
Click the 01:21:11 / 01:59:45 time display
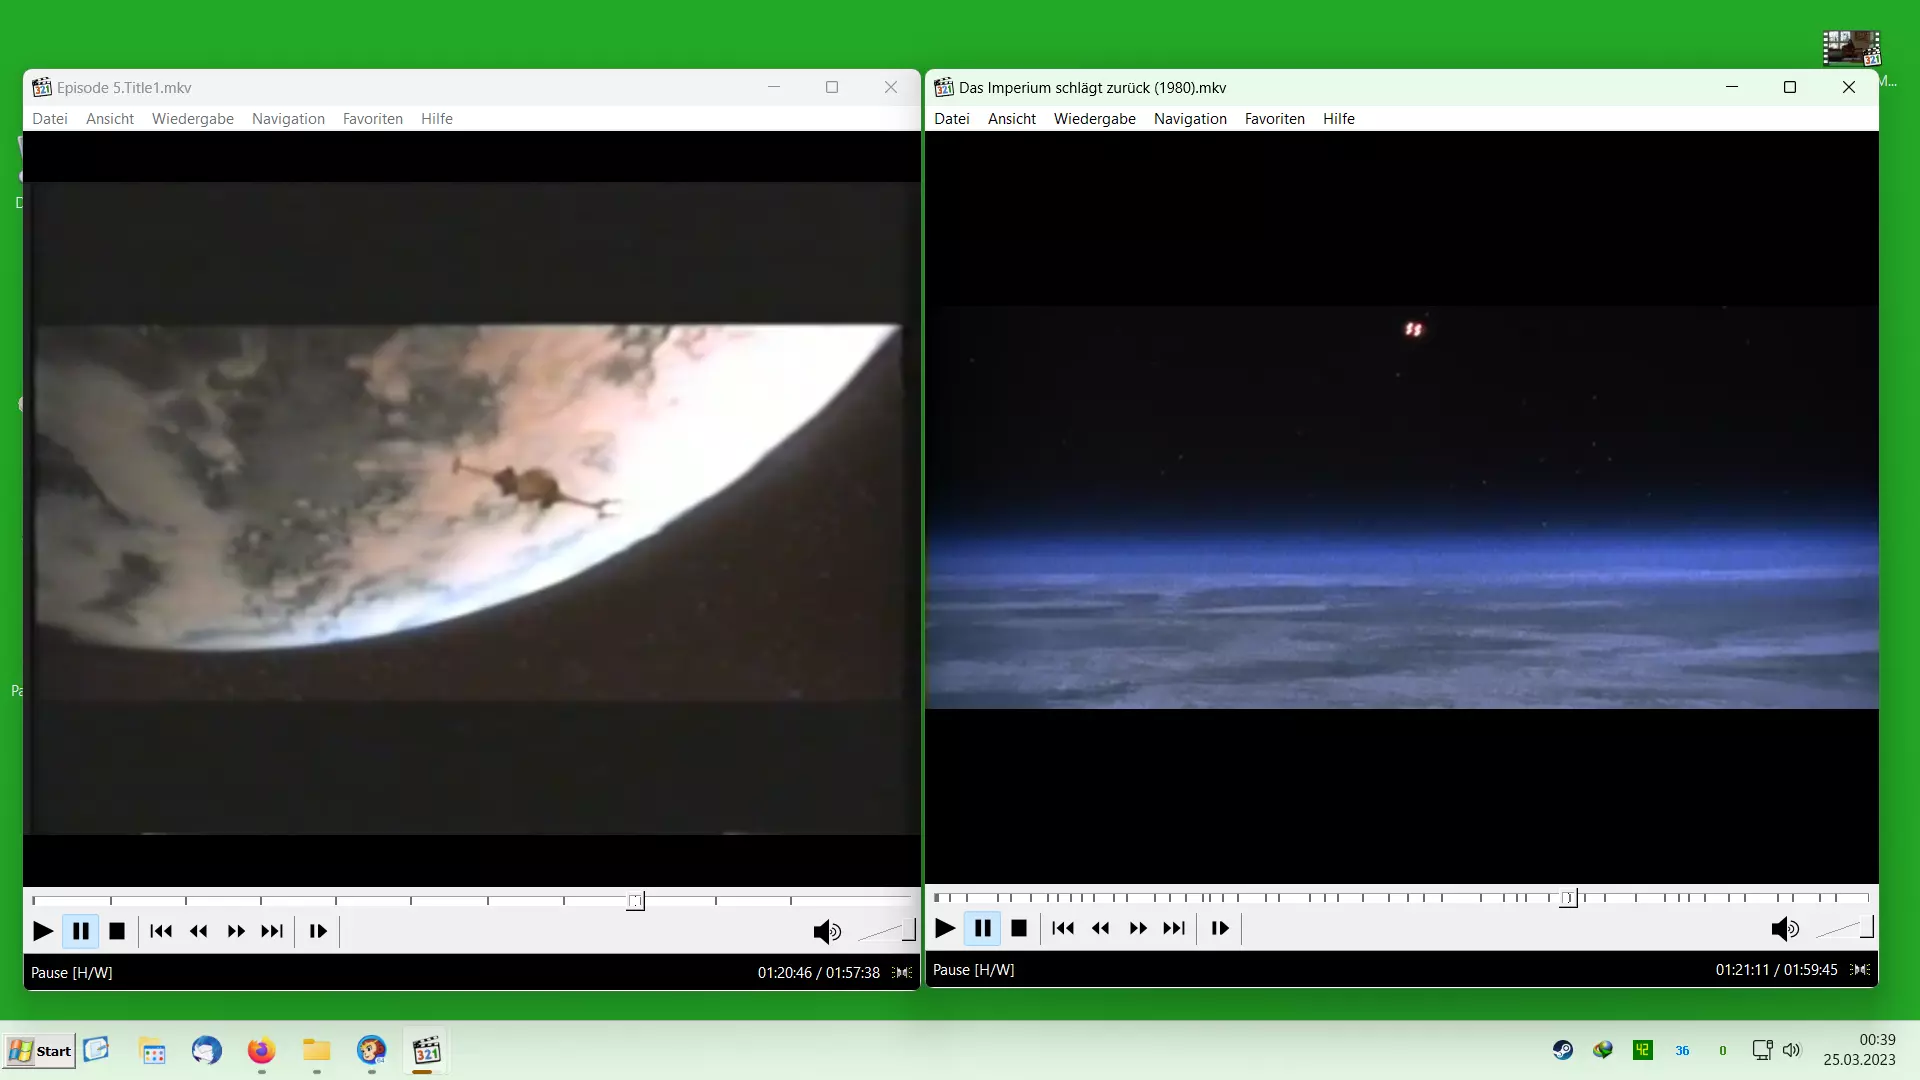point(1776,969)
